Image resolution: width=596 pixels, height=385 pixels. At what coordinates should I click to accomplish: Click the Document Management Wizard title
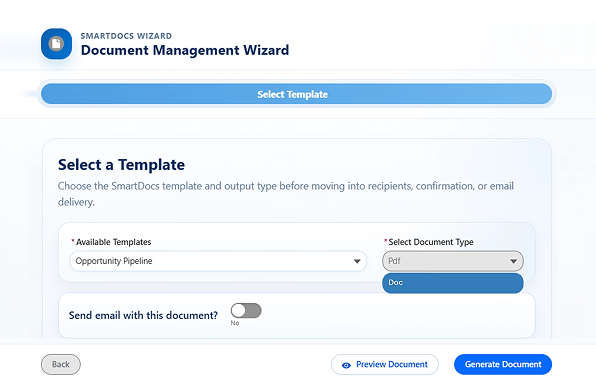tap(185, 50)
